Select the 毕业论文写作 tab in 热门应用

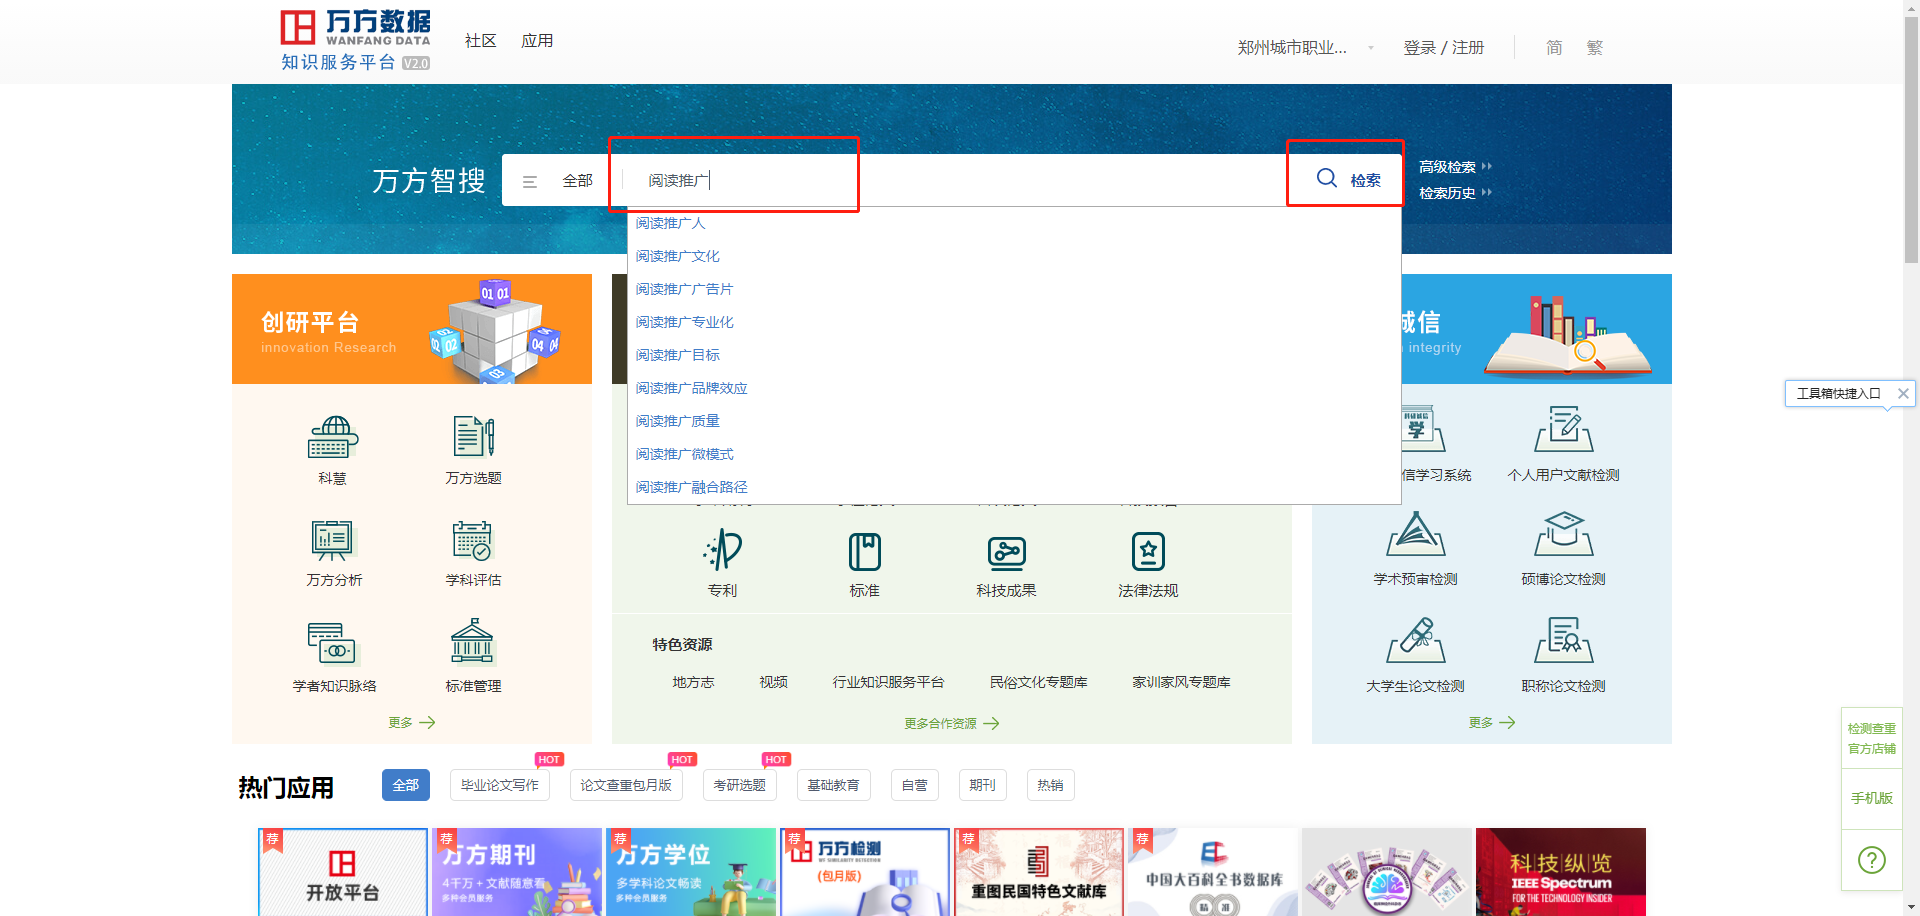499,785
